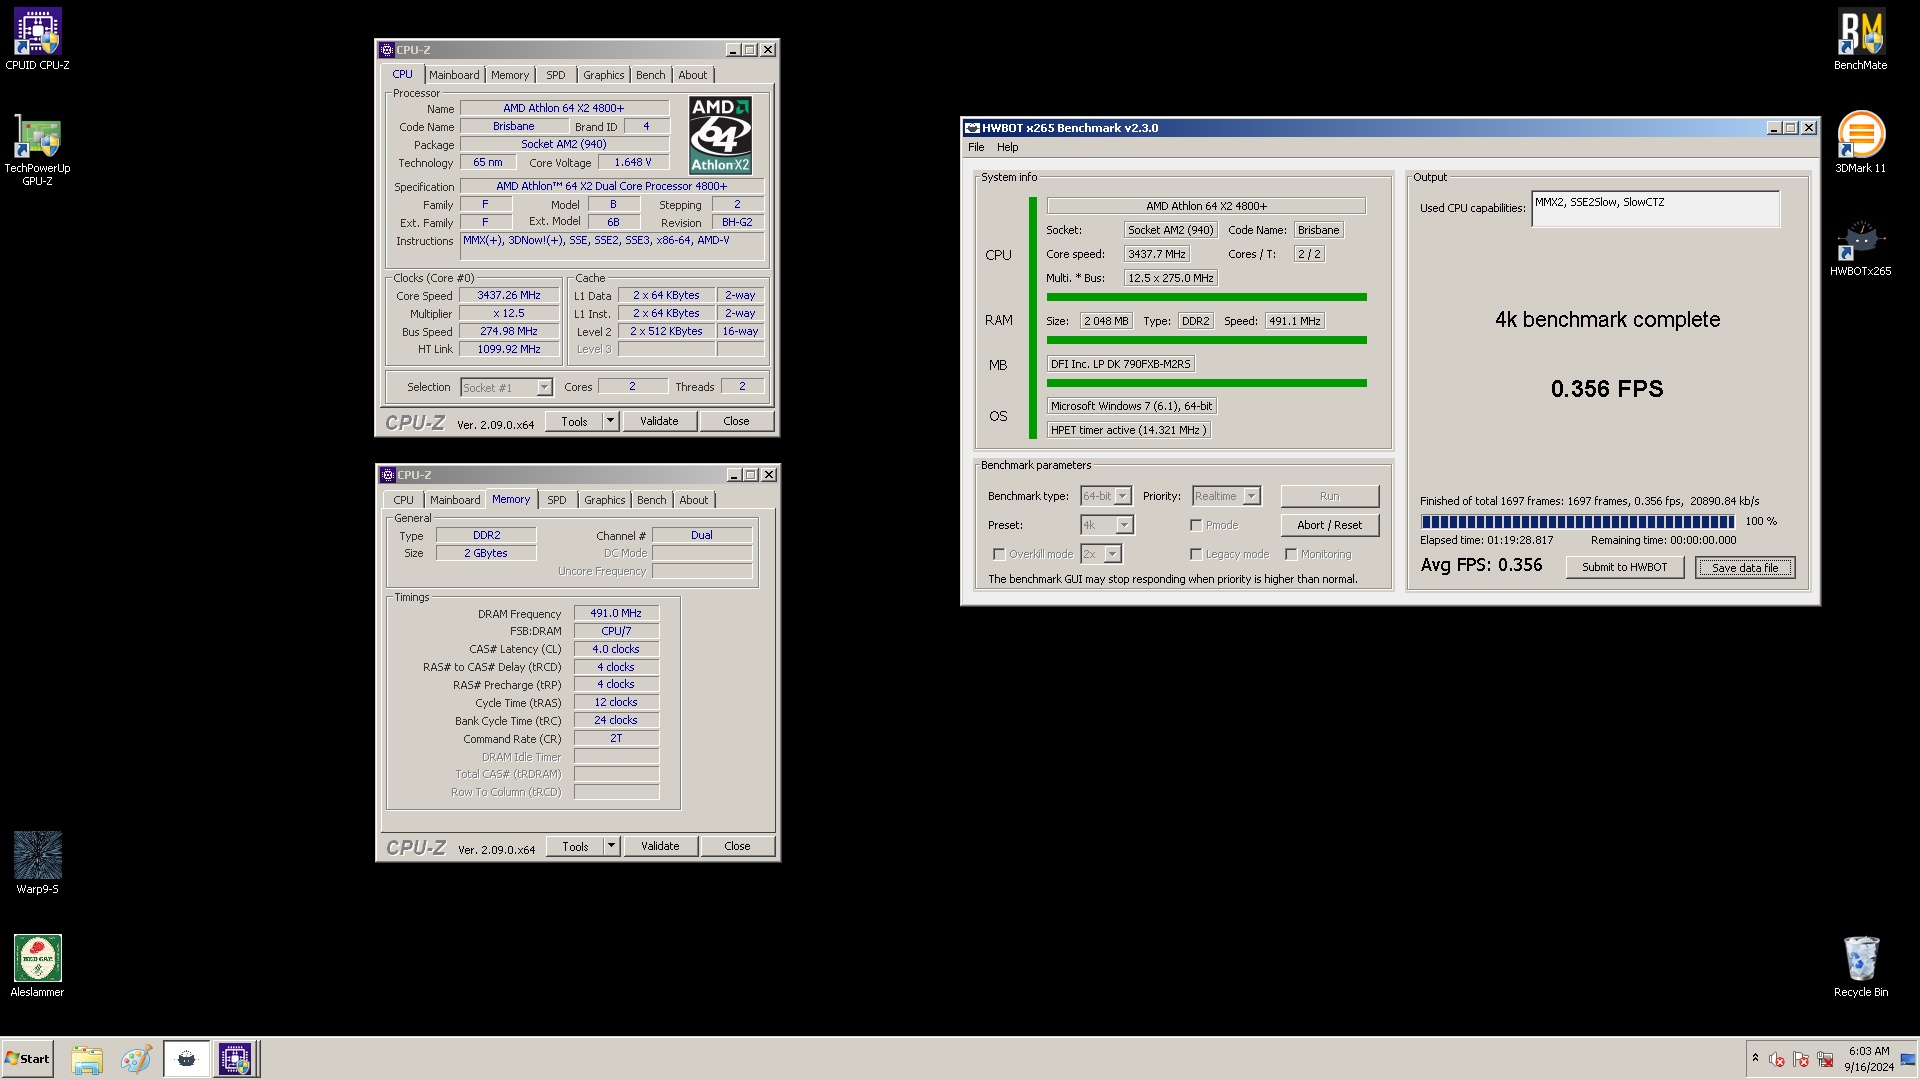Click Validate in bottom CPU-Z window

(660, 847)
